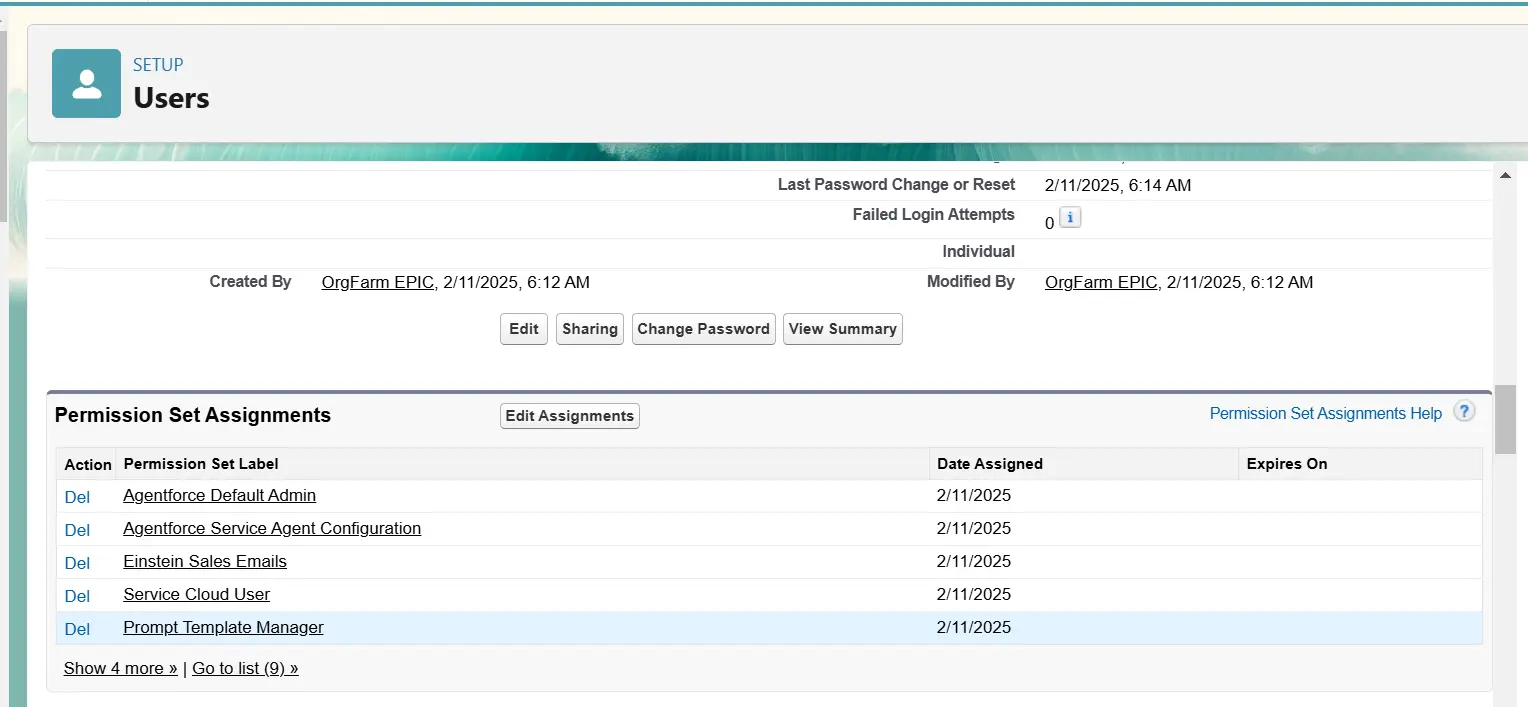Click the Edit button
The image size is (1528, 707).
pyautogui.click(x=524, y=329)
